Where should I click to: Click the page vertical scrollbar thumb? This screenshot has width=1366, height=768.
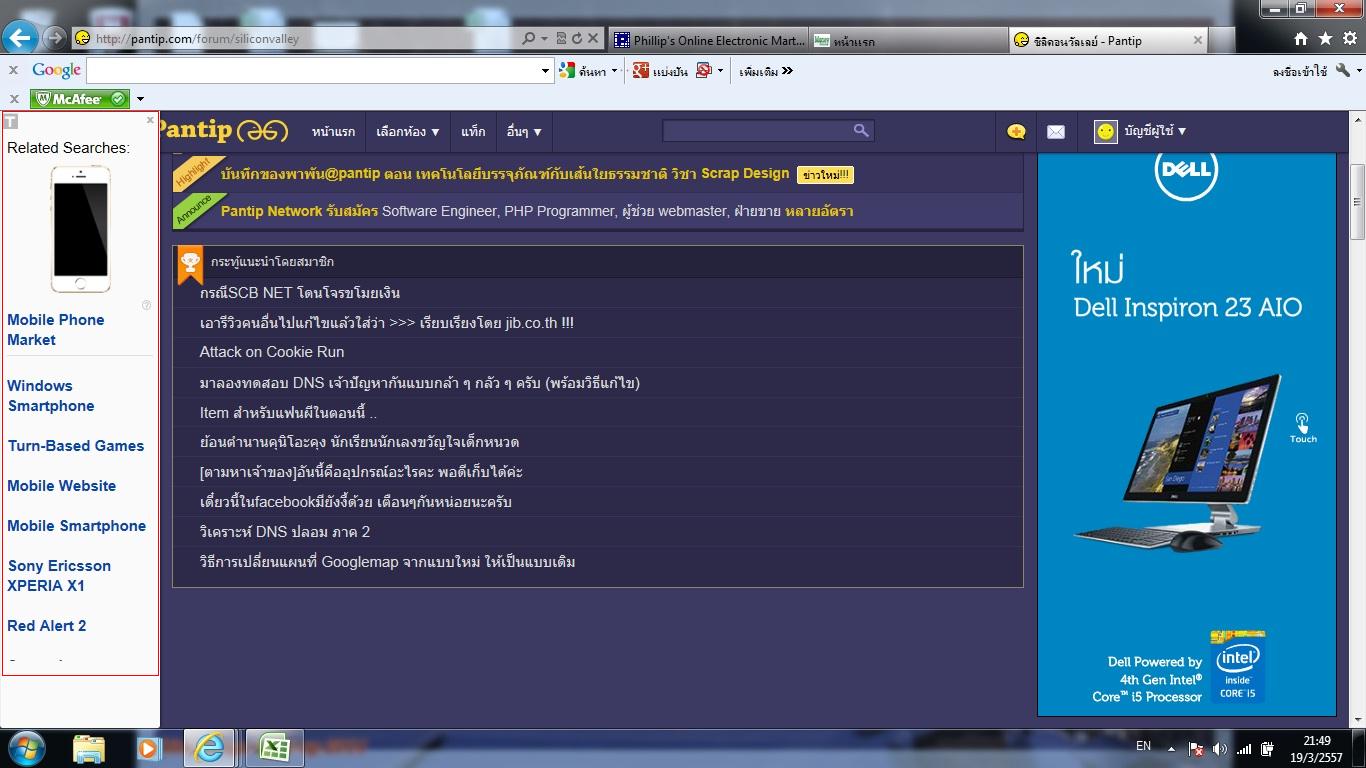click(1357, 202)
